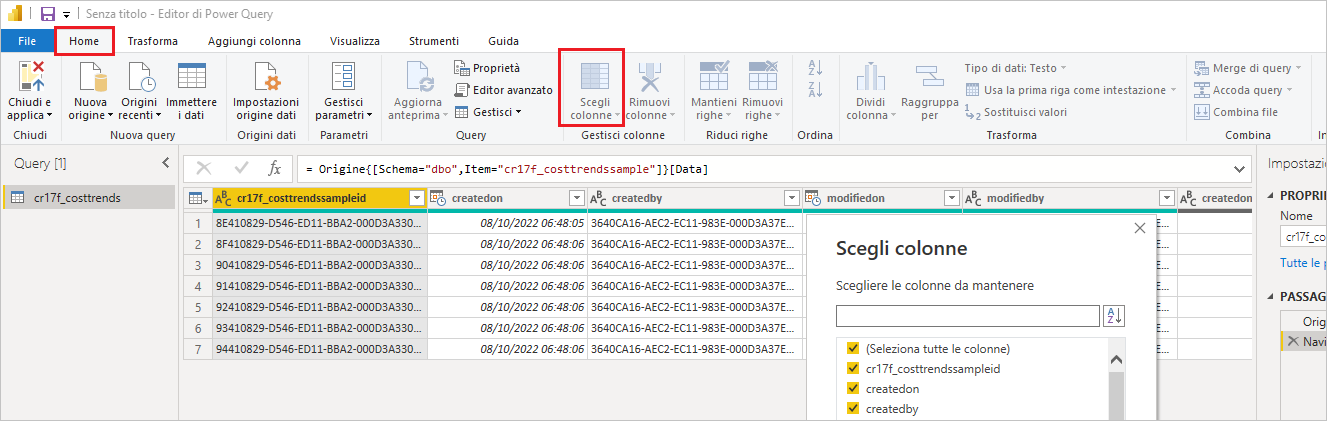Click the search field in Scegli colonne
The width and height of the screenshot is (1327, 421).
(968, 316)
